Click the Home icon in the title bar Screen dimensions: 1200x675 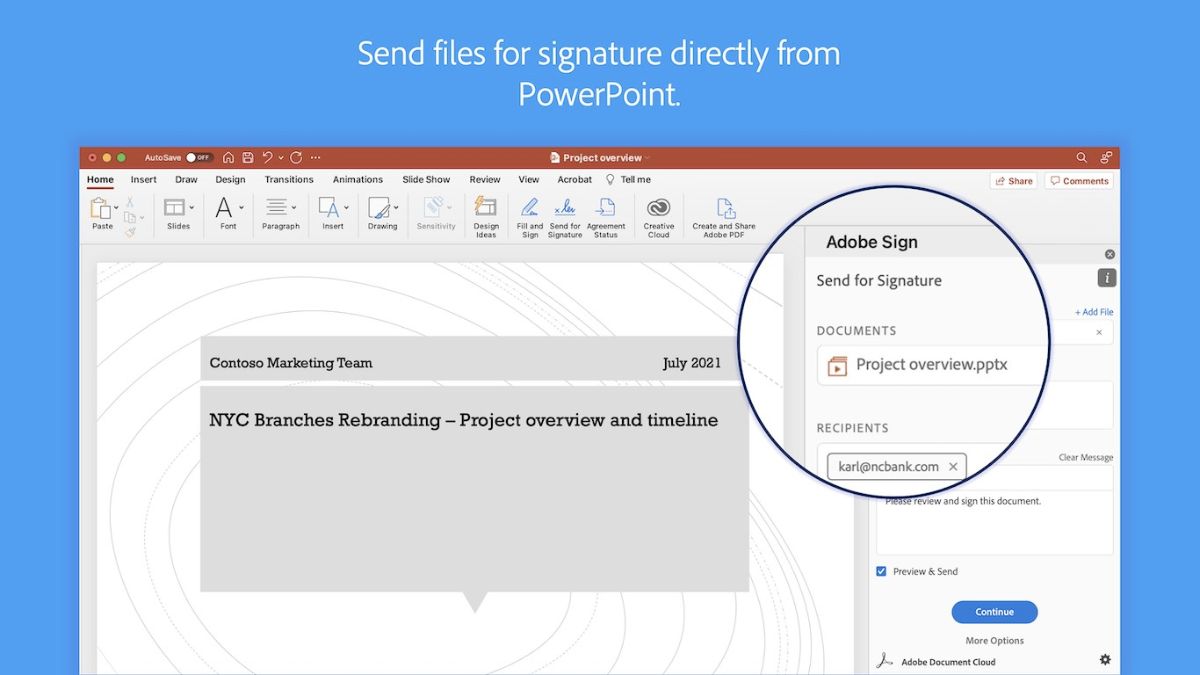point(229,158)
